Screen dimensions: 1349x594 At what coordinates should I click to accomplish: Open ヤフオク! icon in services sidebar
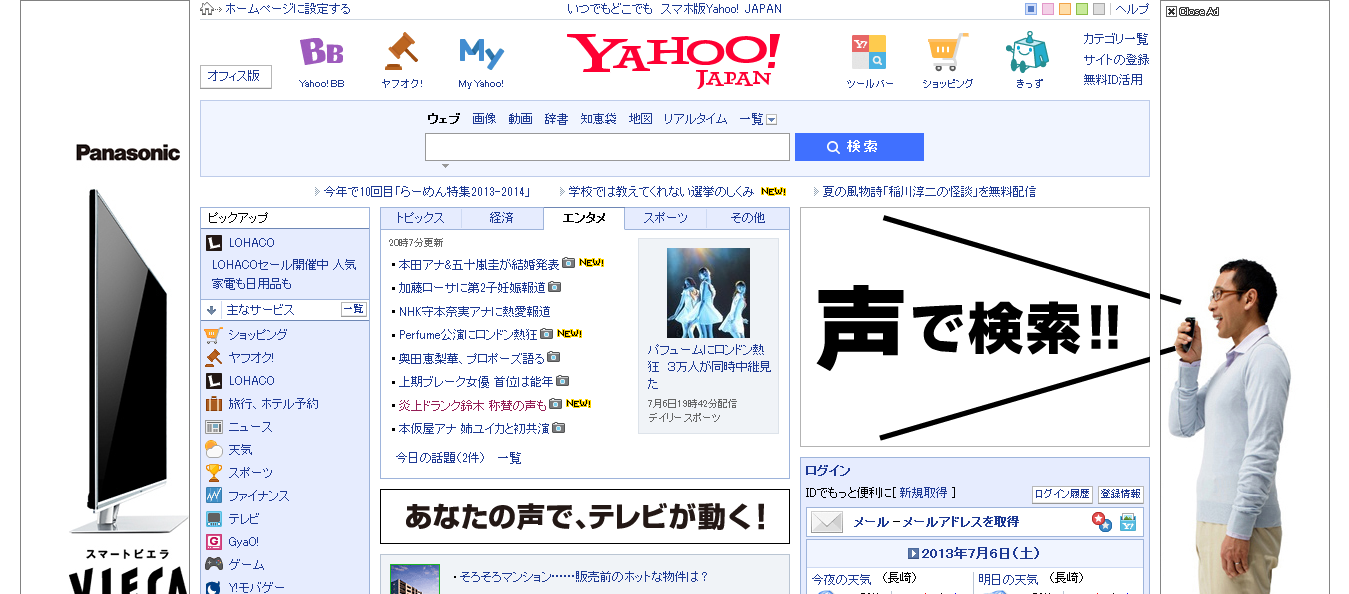213,358
